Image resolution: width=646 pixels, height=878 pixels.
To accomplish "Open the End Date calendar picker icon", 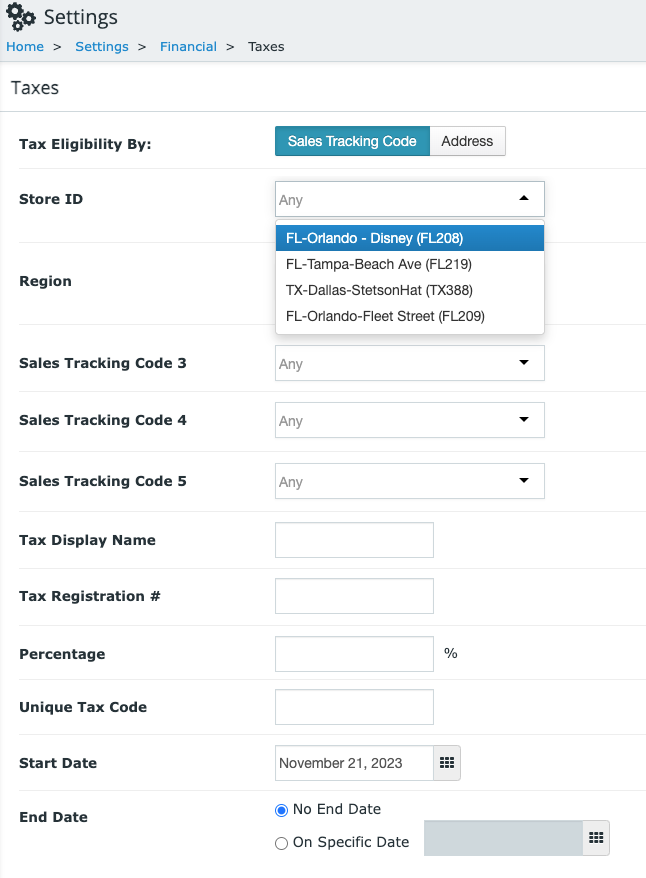I will [x=596, y=838].
